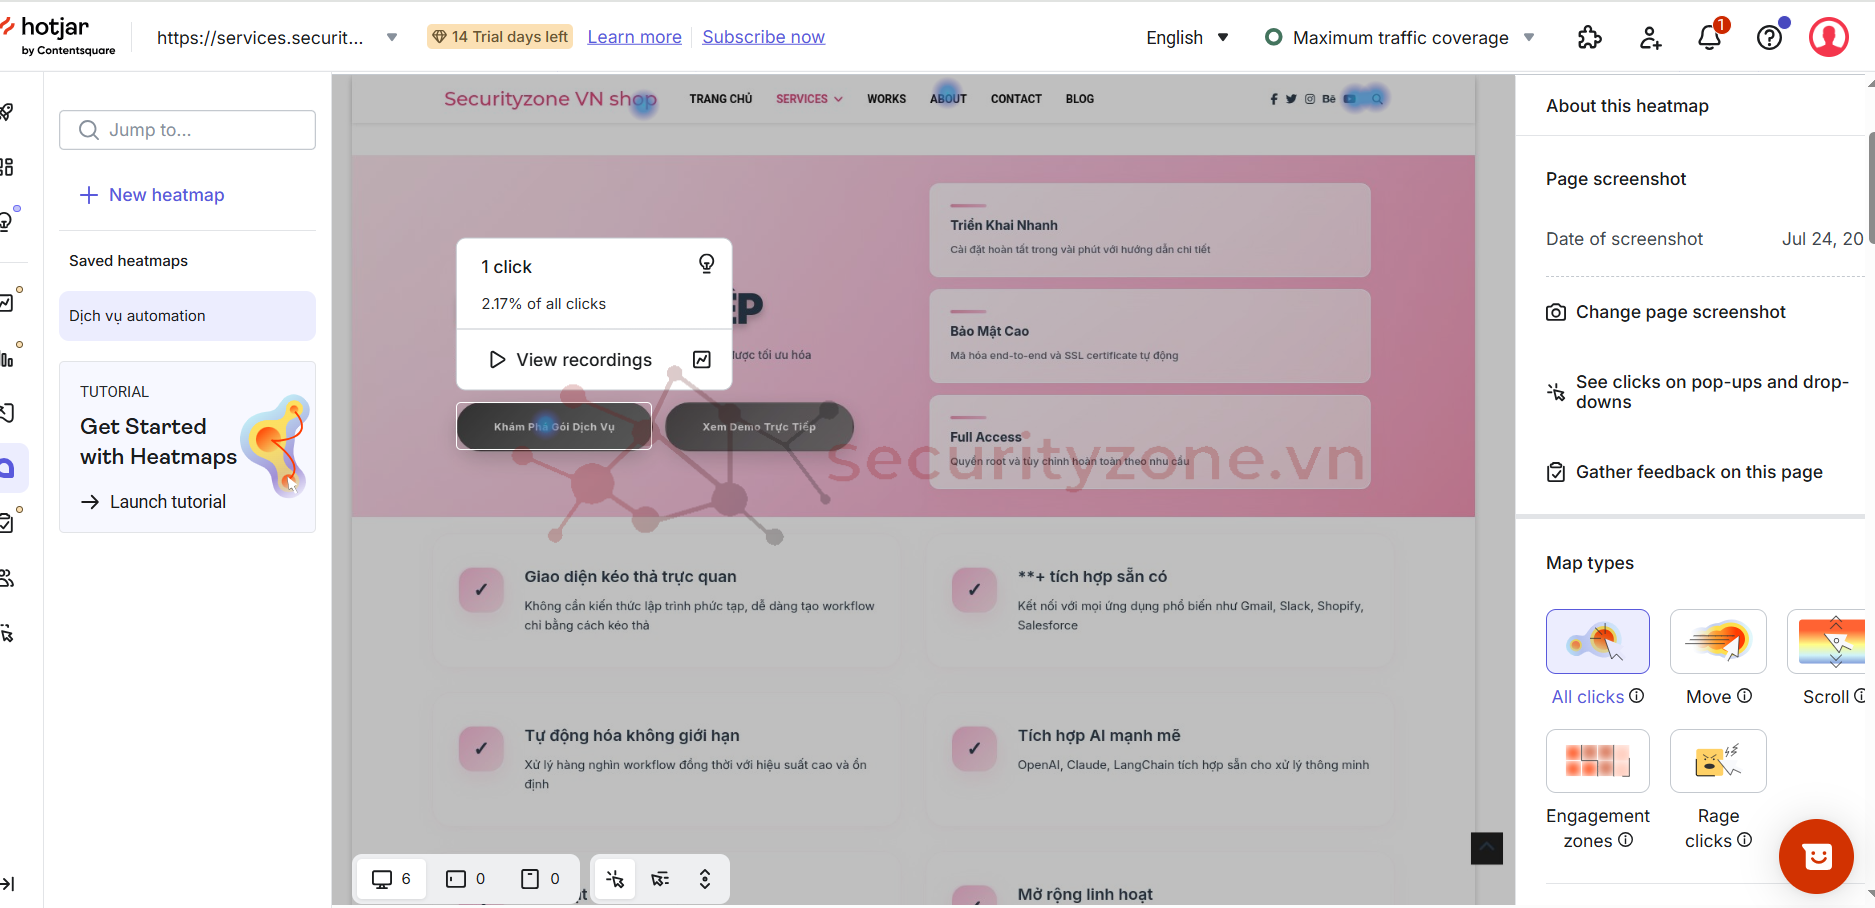Open the red chat widget button
1875x908 pixels.
1816,856
